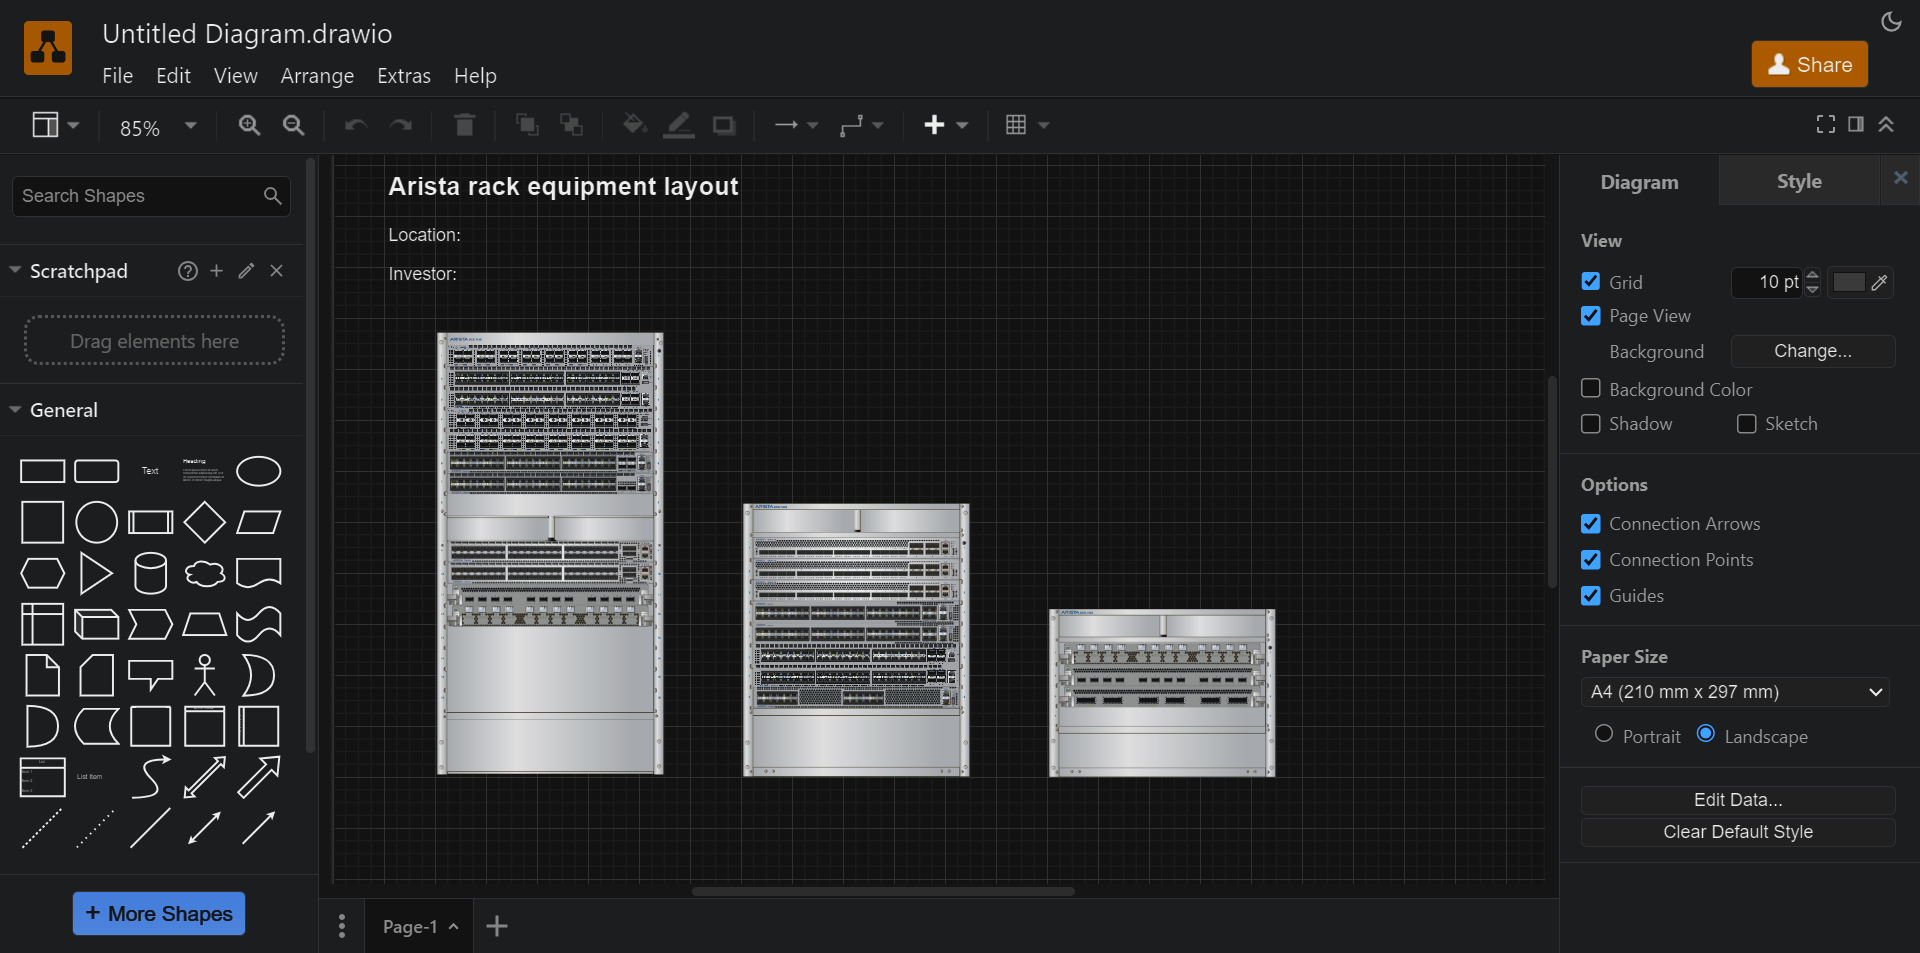The image size is (1920, 953).
Task: Pick the grid color swatch
Action: 1848,282
